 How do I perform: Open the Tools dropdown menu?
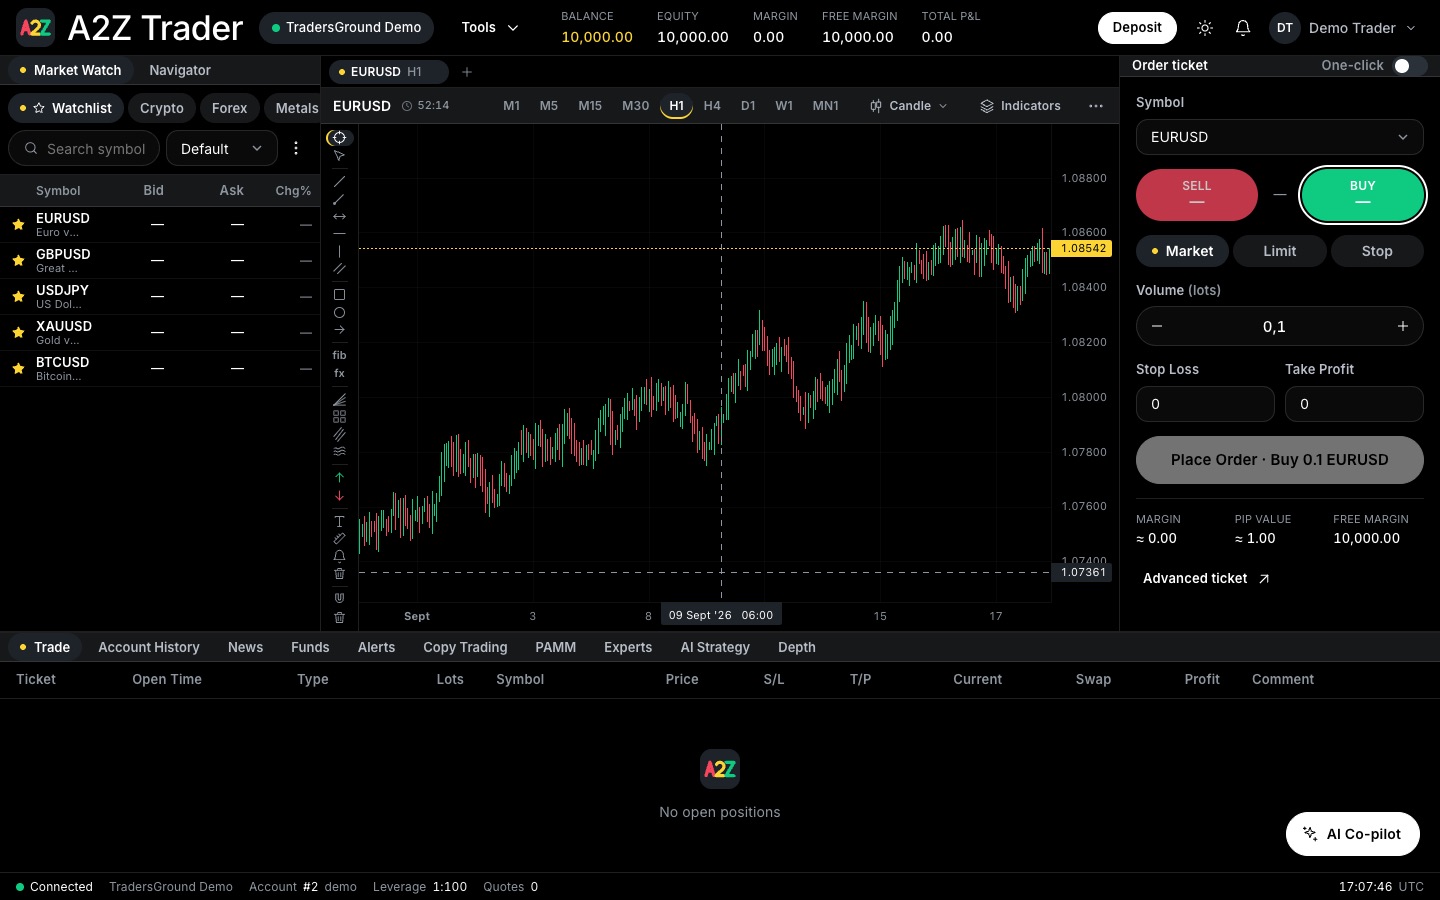tap(490, 28)
